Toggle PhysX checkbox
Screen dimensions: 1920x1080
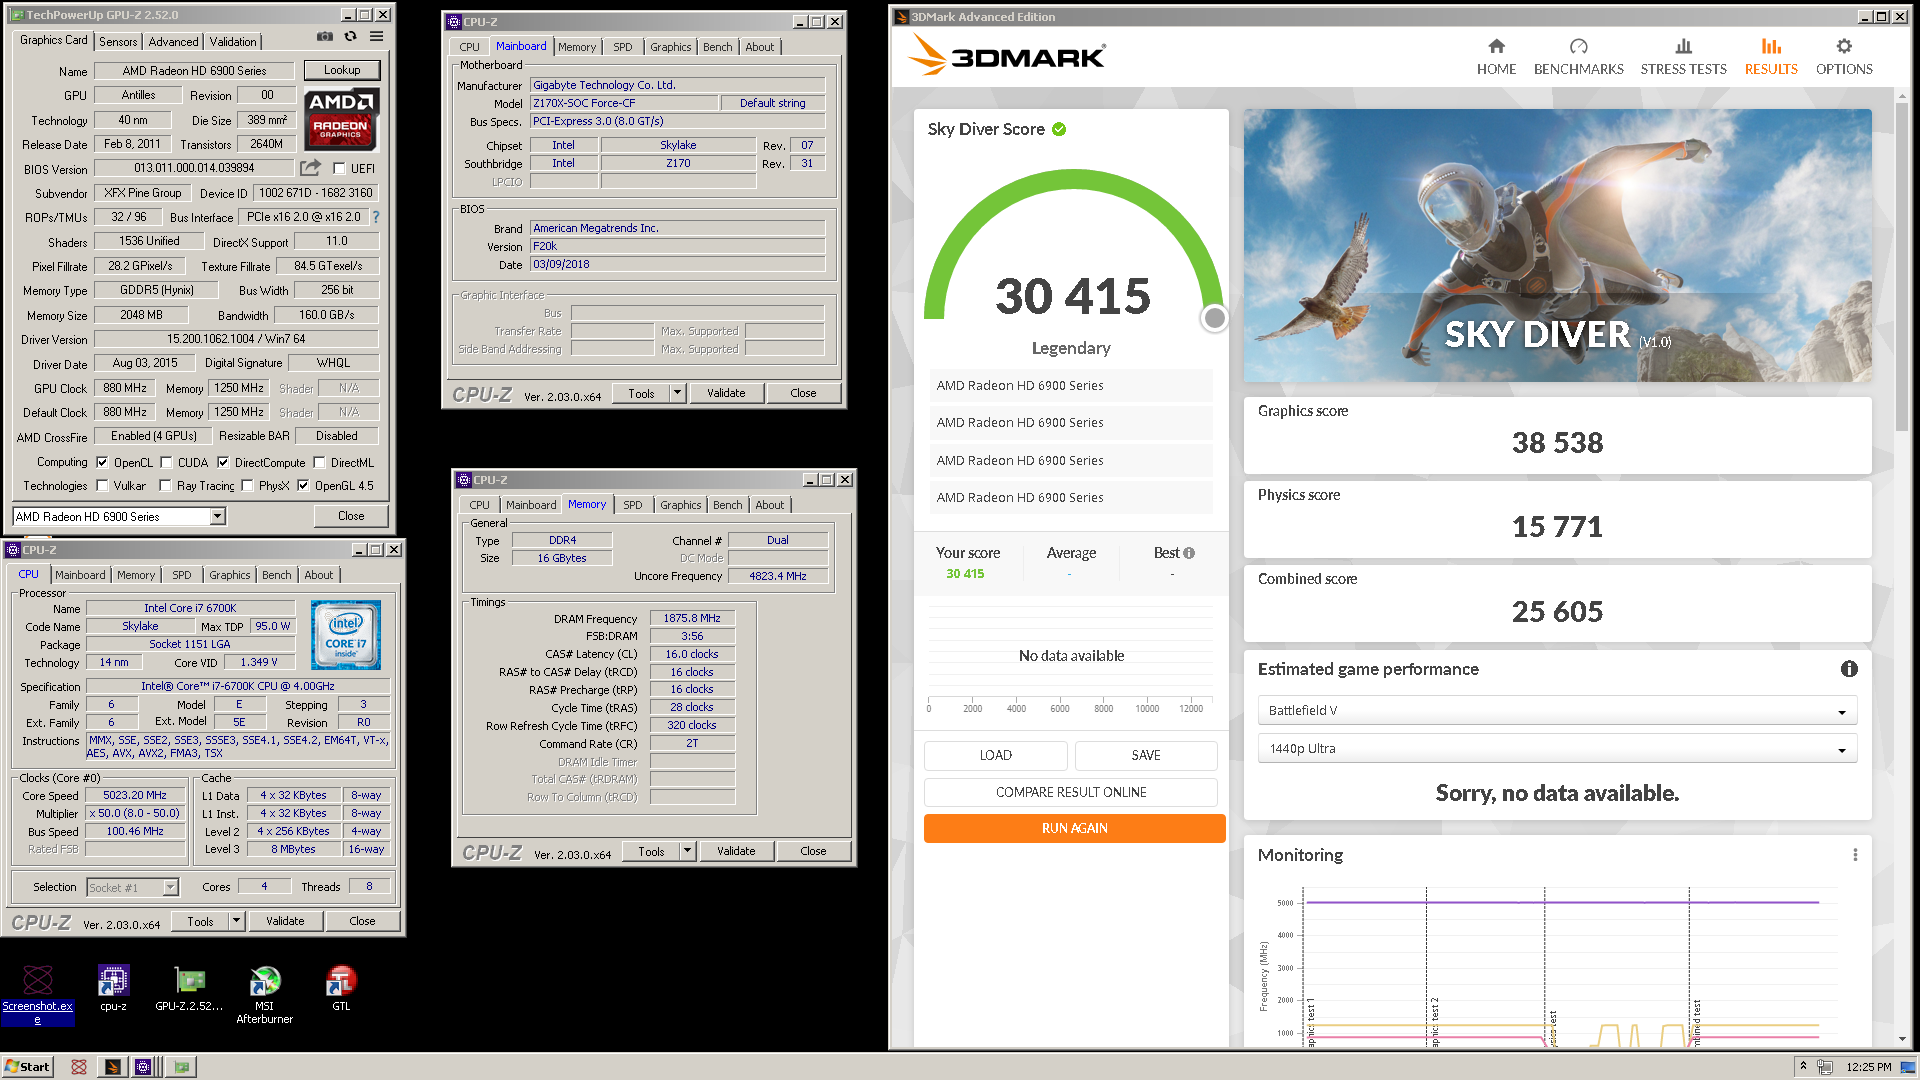coord(247,486)
